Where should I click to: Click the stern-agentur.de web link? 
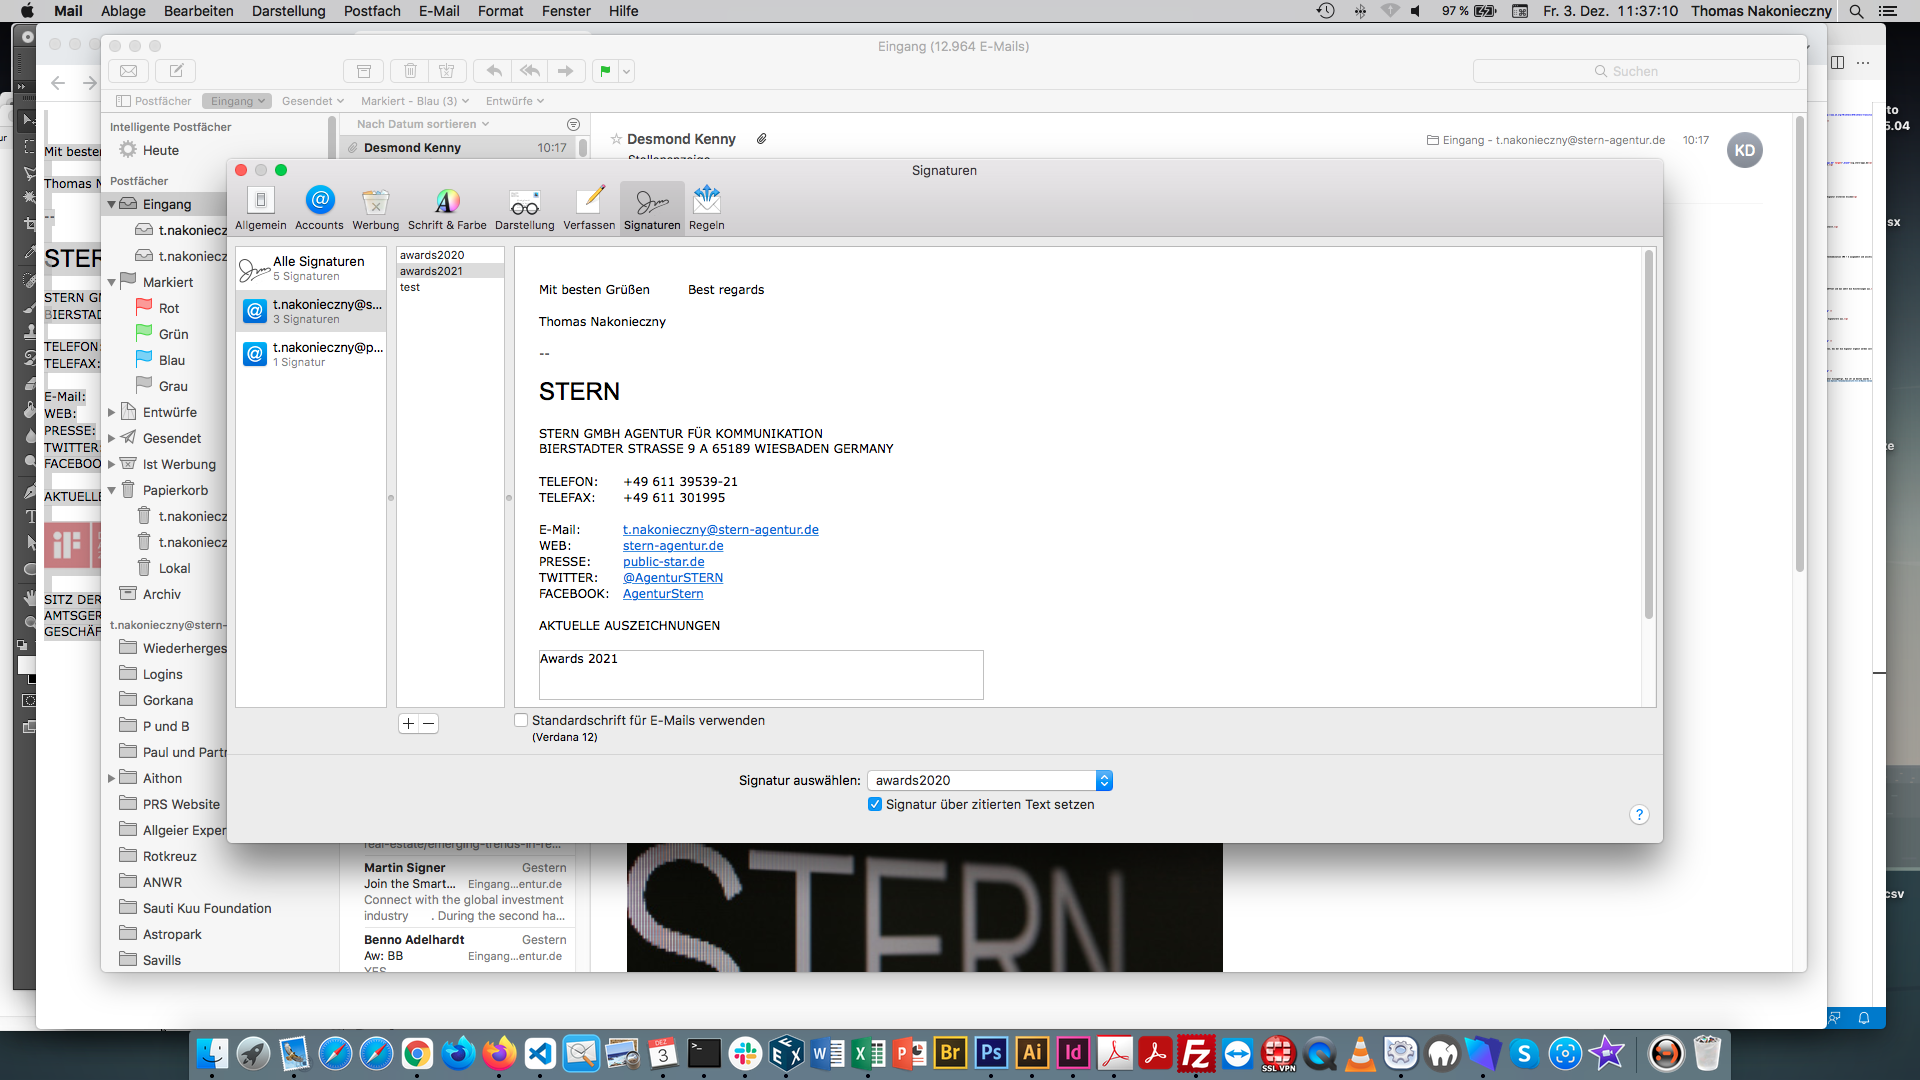coord(673,546)
